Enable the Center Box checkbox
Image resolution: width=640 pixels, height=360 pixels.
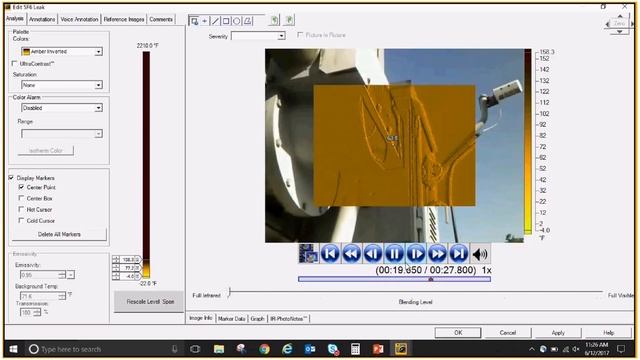[21, 198]
